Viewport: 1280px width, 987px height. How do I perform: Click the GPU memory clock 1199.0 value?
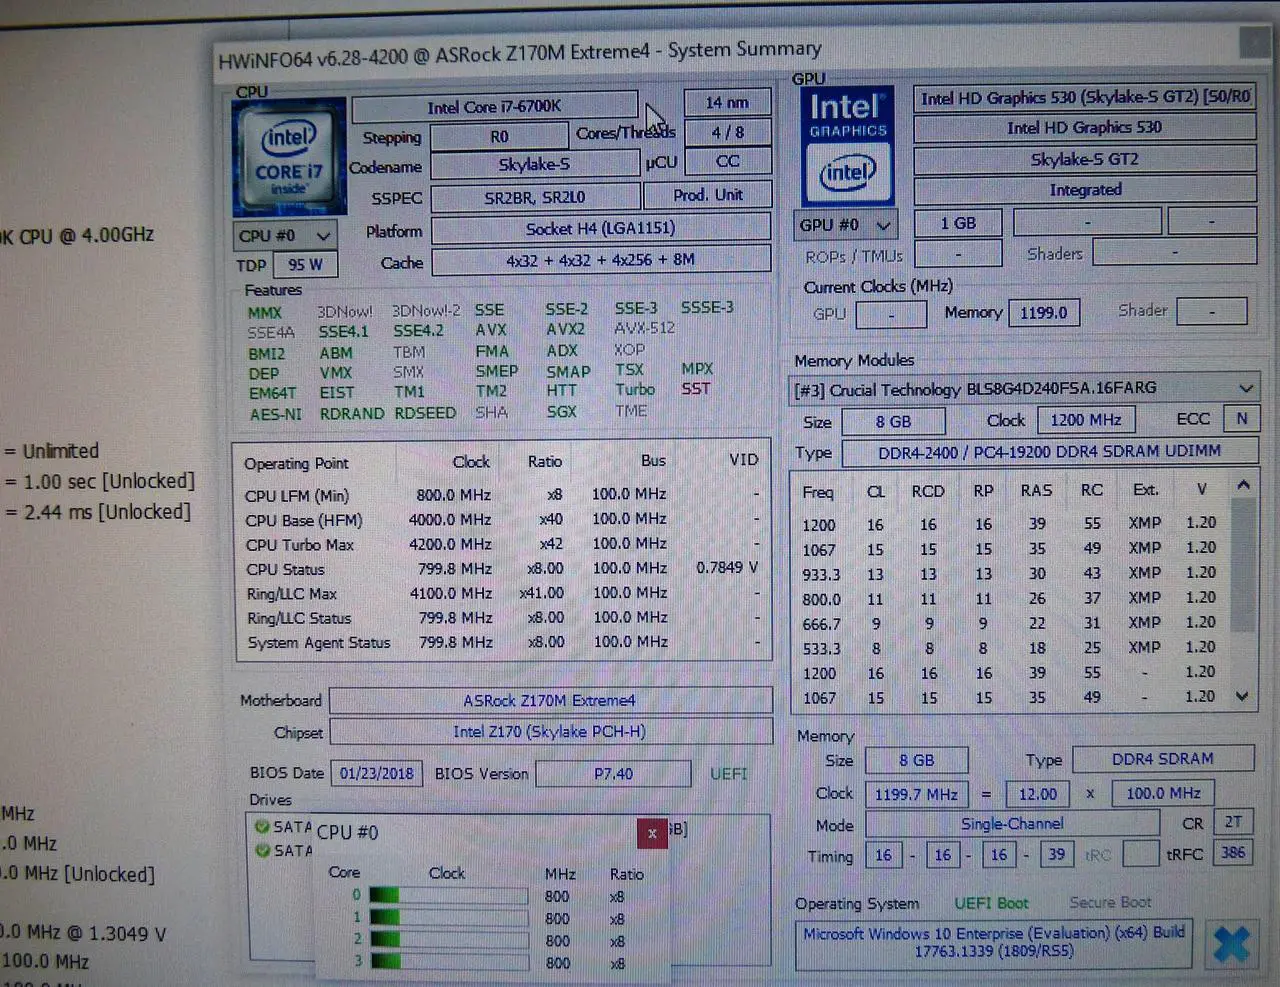[1044, 313]
